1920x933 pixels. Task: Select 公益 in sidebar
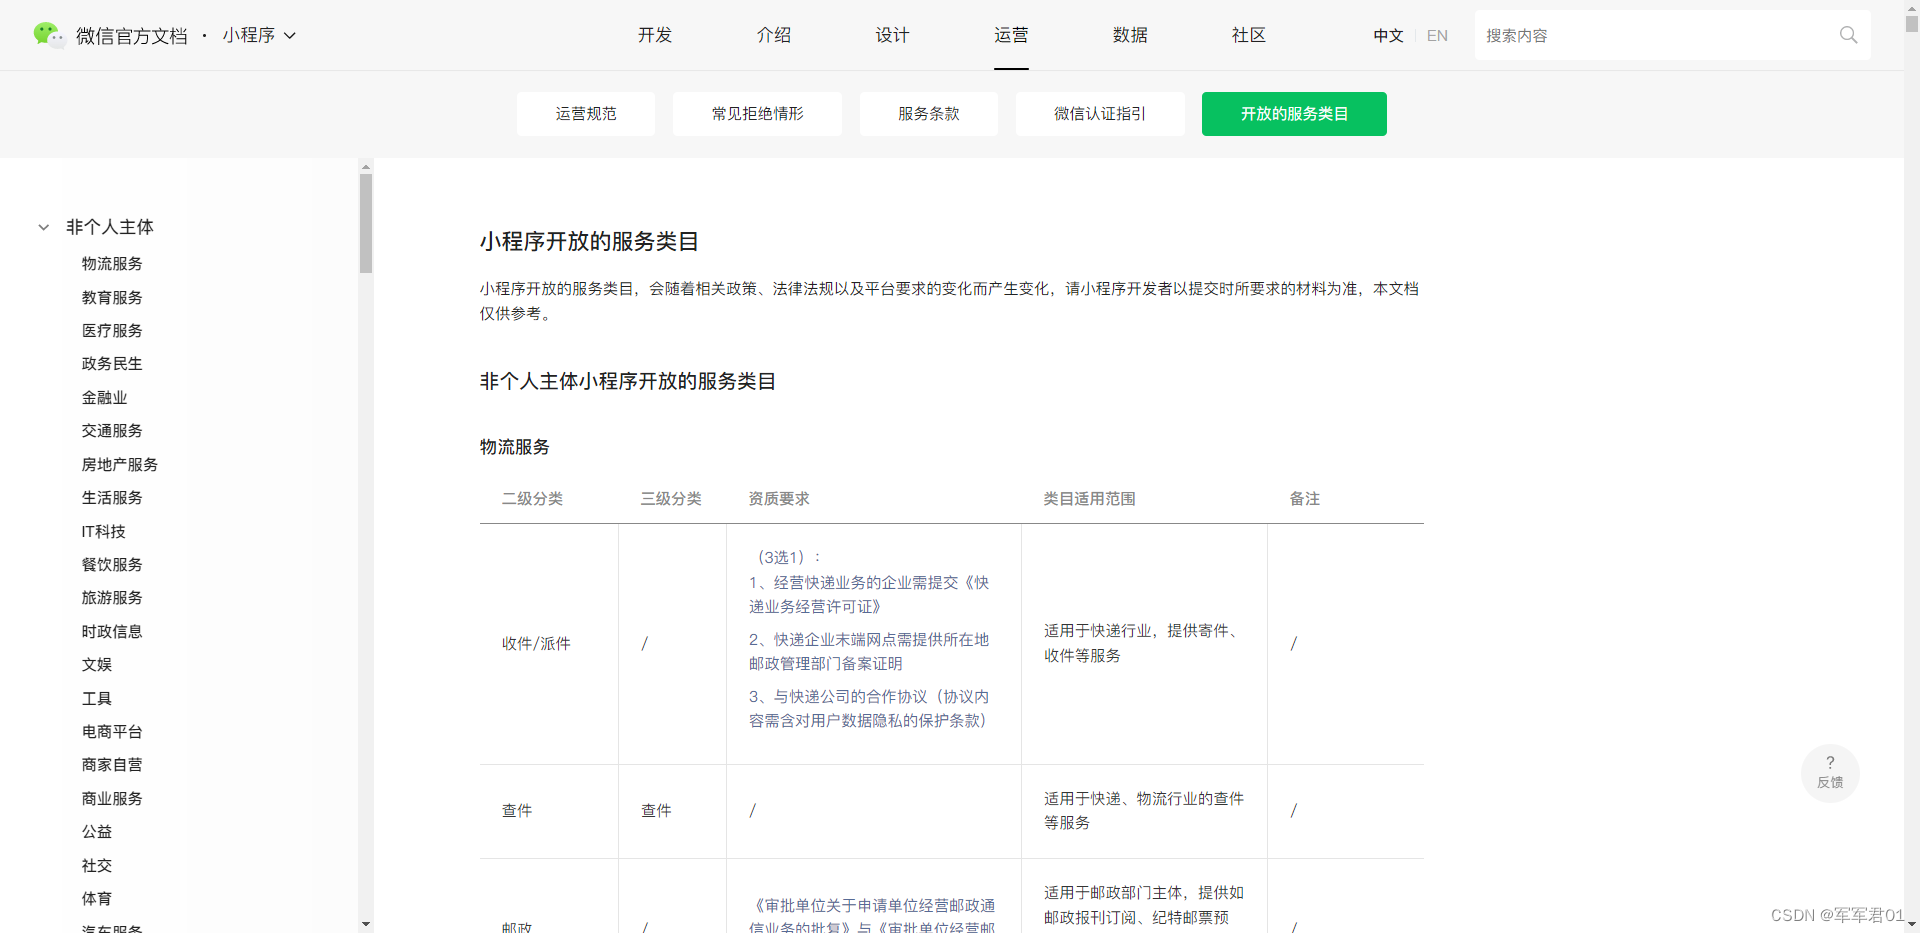97,832
